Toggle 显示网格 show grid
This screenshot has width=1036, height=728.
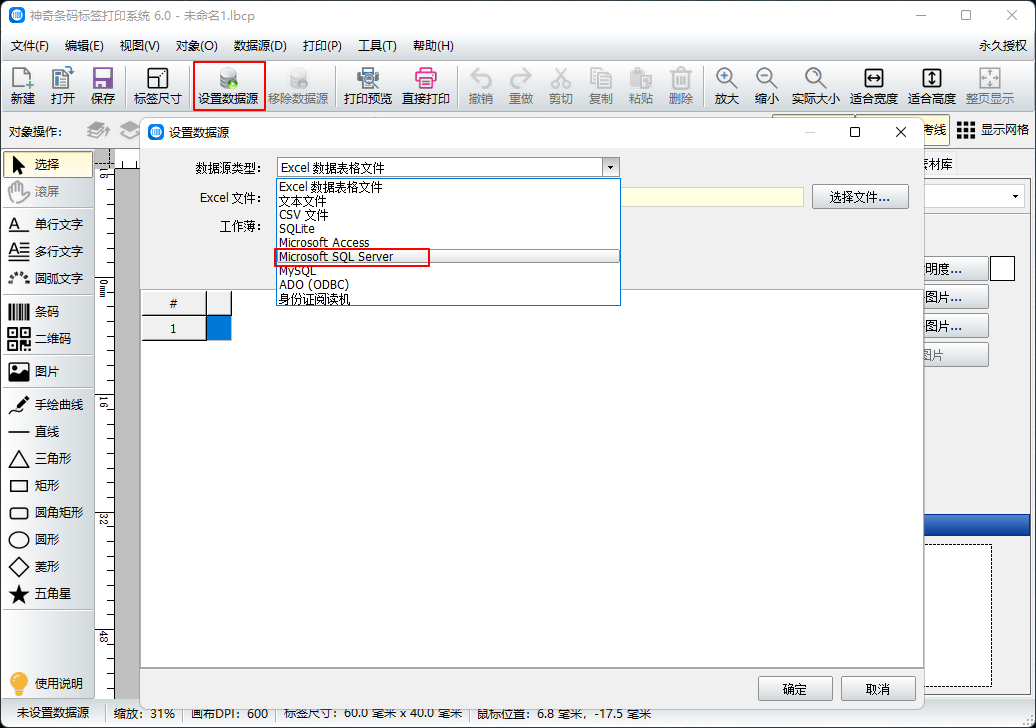992,130
